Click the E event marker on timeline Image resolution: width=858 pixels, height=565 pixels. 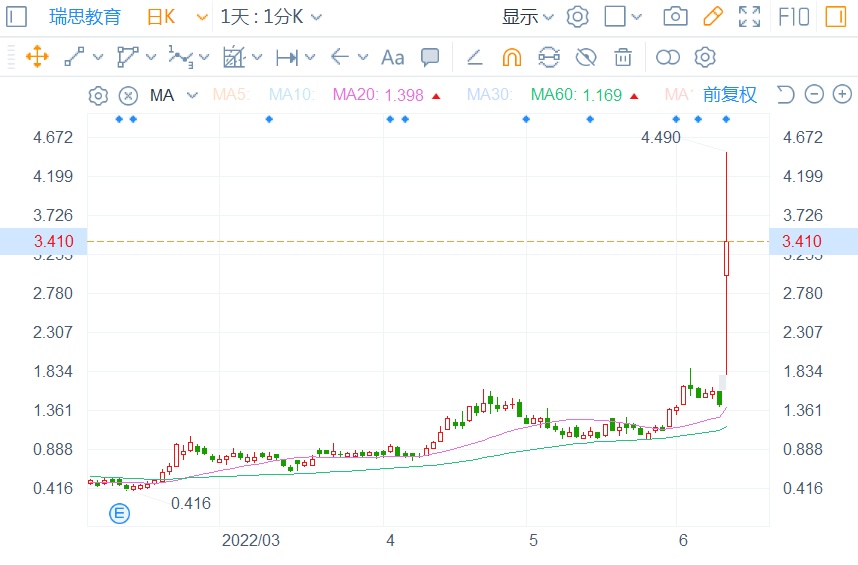[x=120, y=514]
